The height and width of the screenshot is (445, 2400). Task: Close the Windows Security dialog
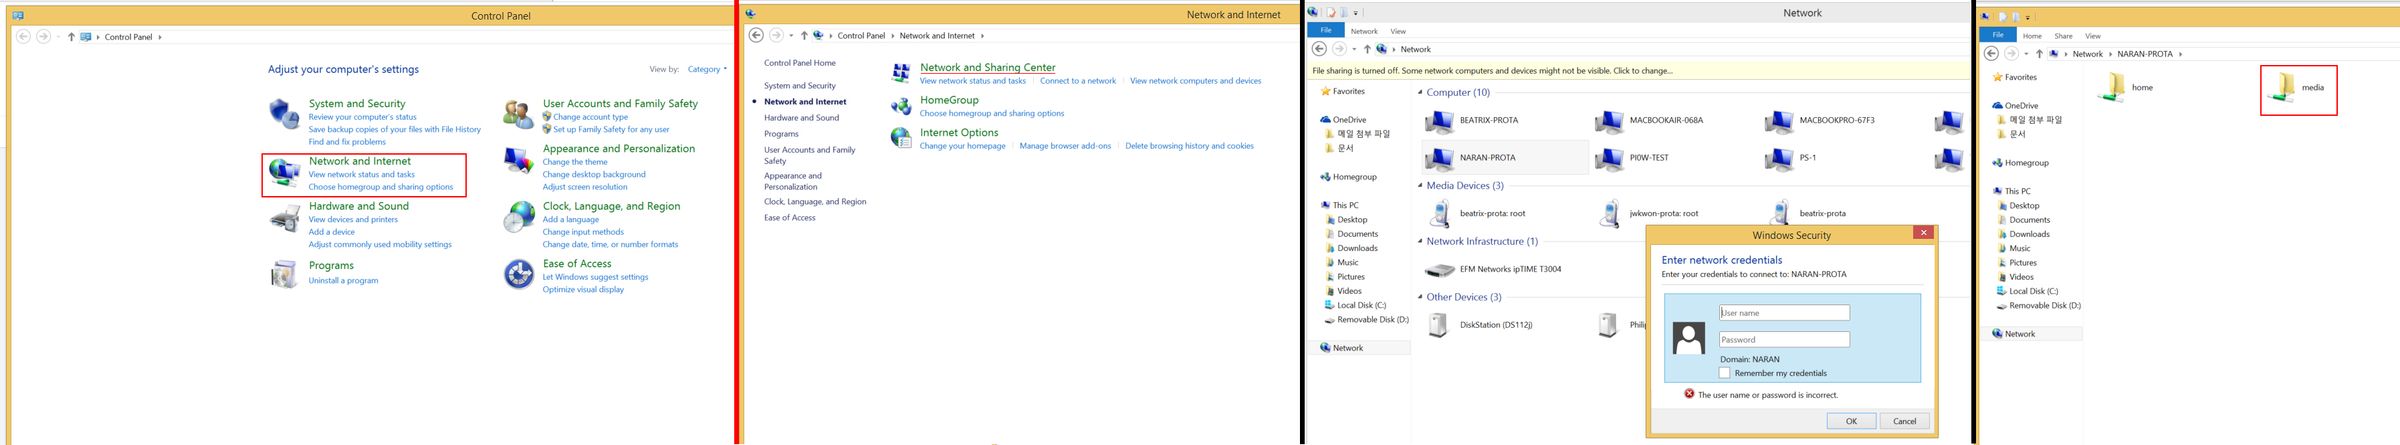1923,232
